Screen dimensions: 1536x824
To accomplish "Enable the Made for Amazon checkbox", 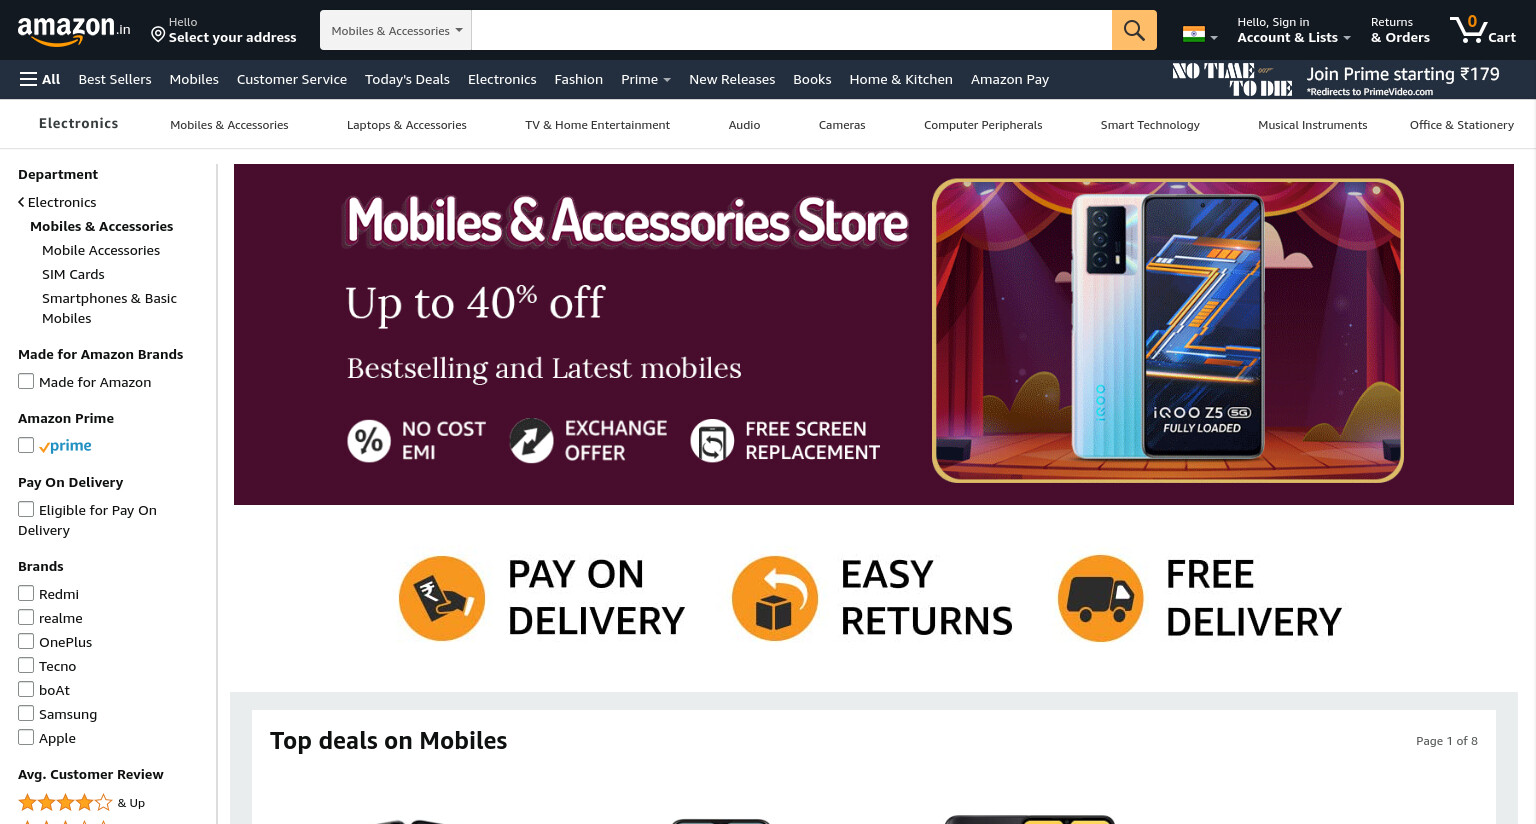I will coord(26,381).
